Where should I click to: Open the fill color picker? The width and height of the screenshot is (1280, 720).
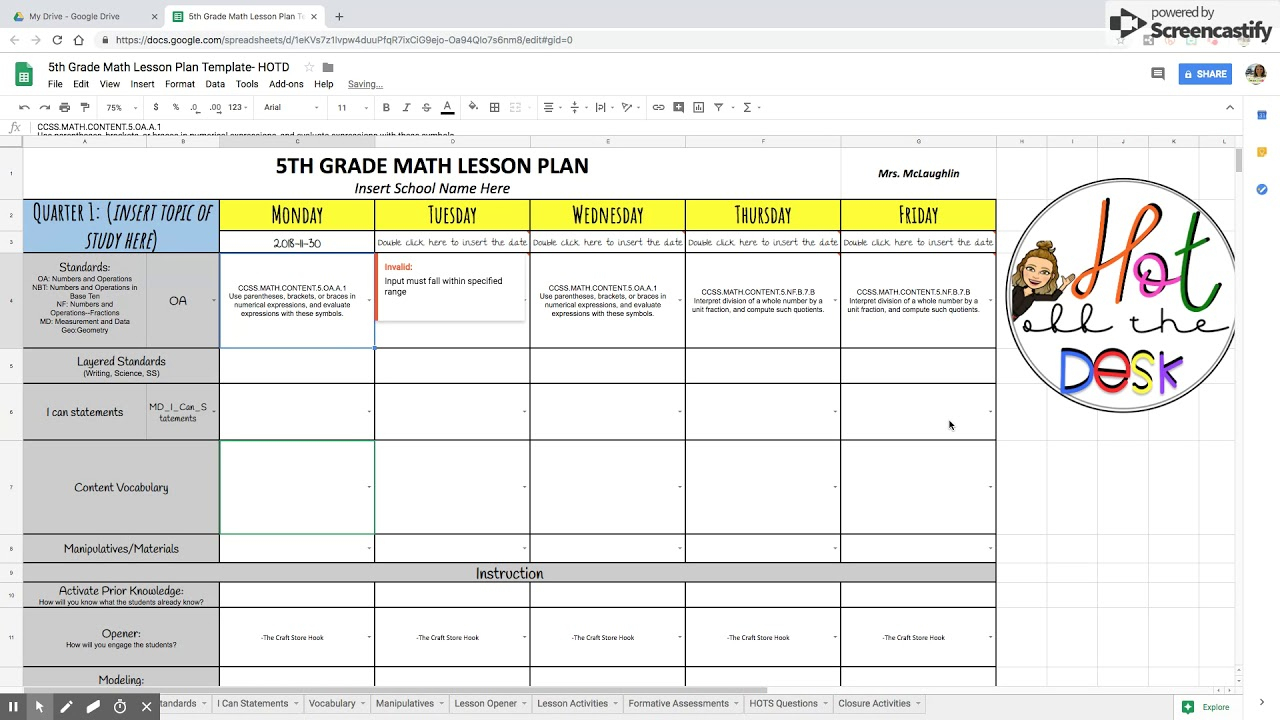(x=473, y=107)
